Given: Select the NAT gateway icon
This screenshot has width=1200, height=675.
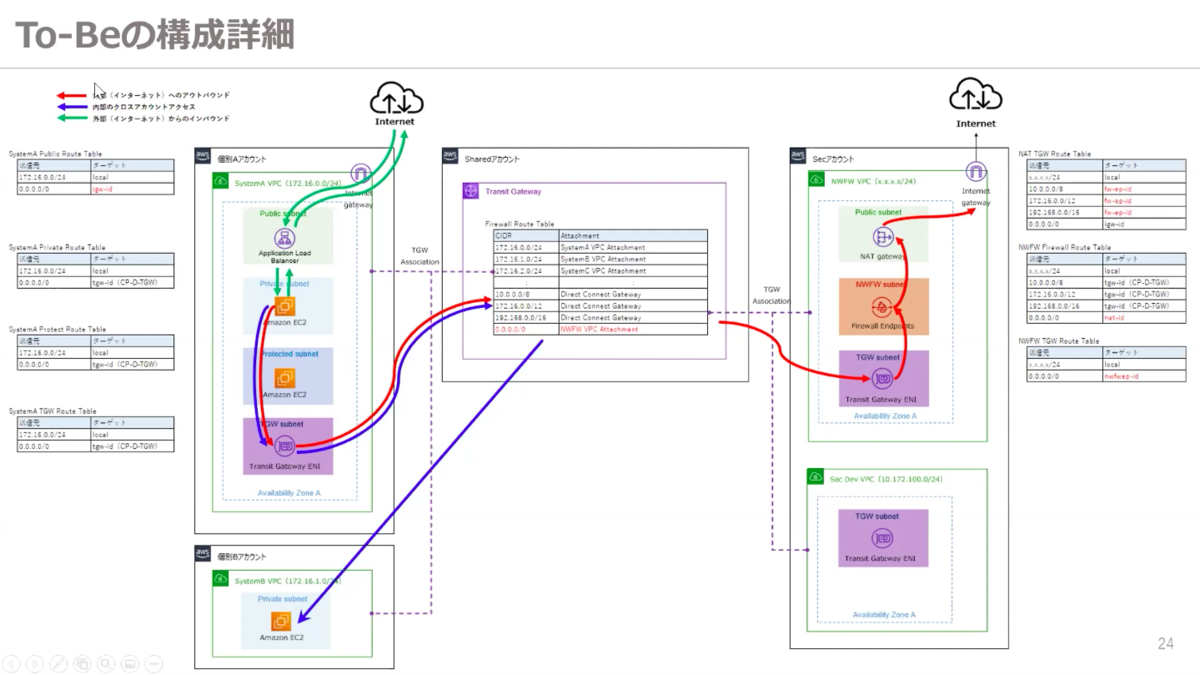Looking at the screenshot, I should 883,236.
